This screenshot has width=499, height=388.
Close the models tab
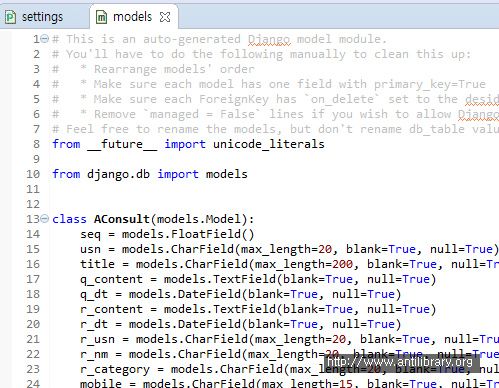165,17
